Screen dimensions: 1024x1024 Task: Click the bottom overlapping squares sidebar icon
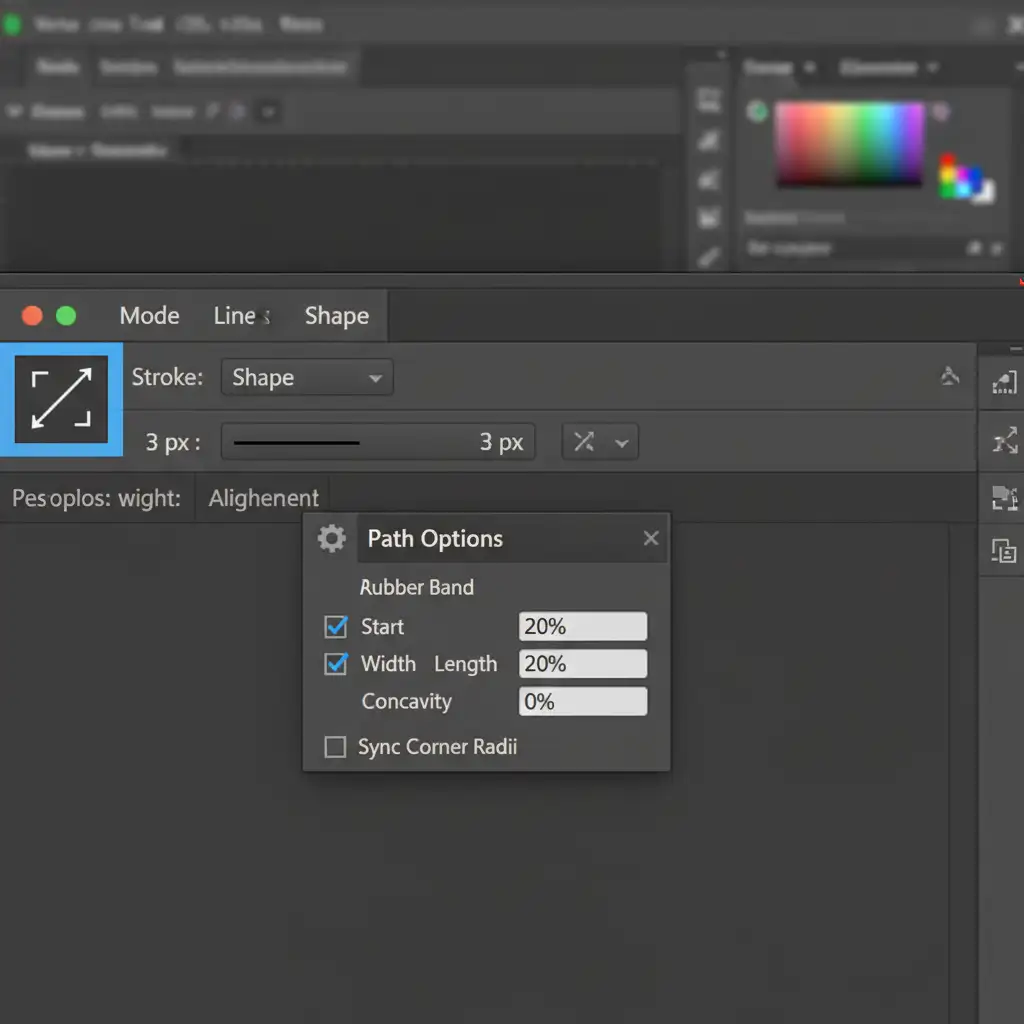[x=1003, y=549]
